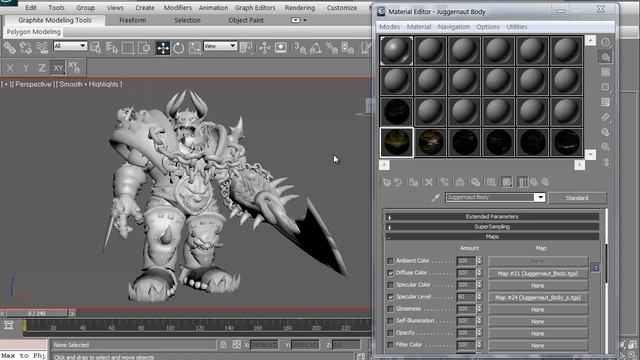Open the Map #24 Juggernaut_Body_s.tga specular map button

click(538, 298)
